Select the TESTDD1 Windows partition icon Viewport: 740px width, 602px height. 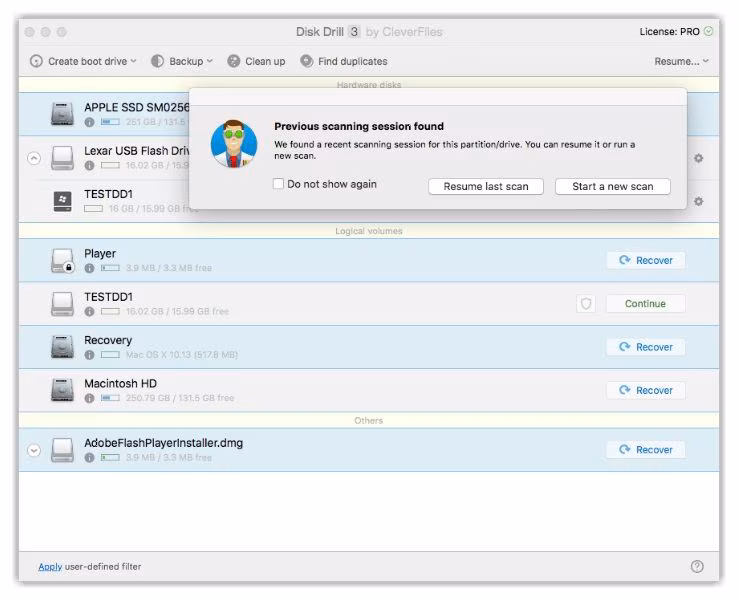(x=62, y=201)
